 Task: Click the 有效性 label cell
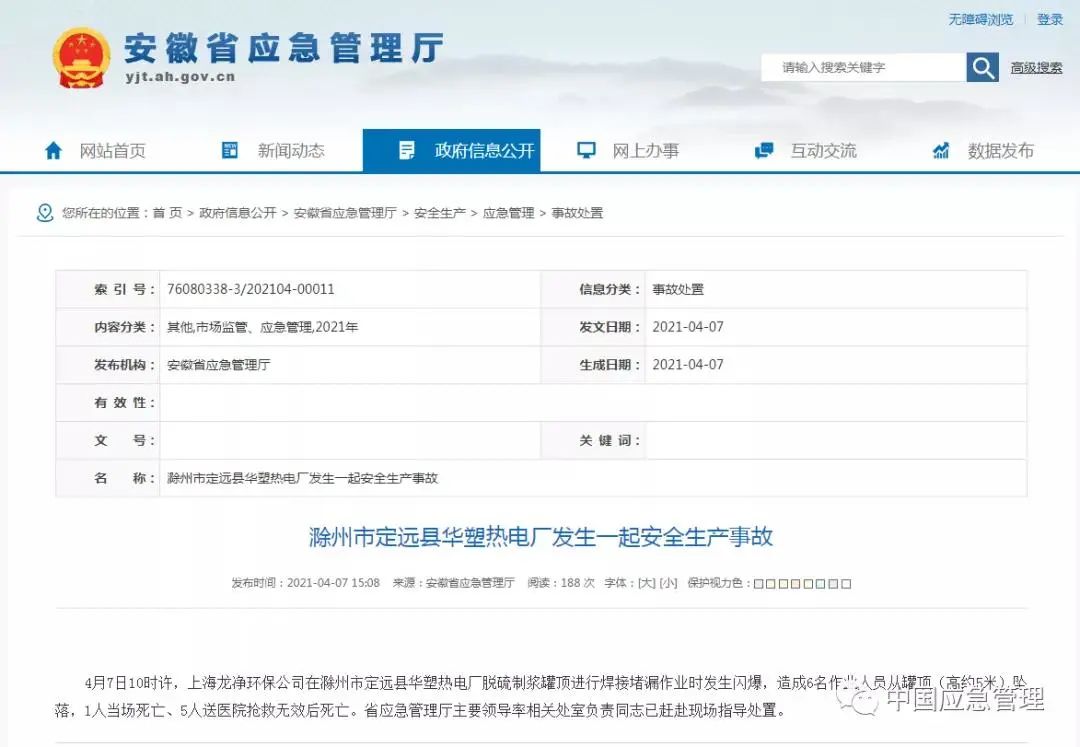tap(107, 403)
